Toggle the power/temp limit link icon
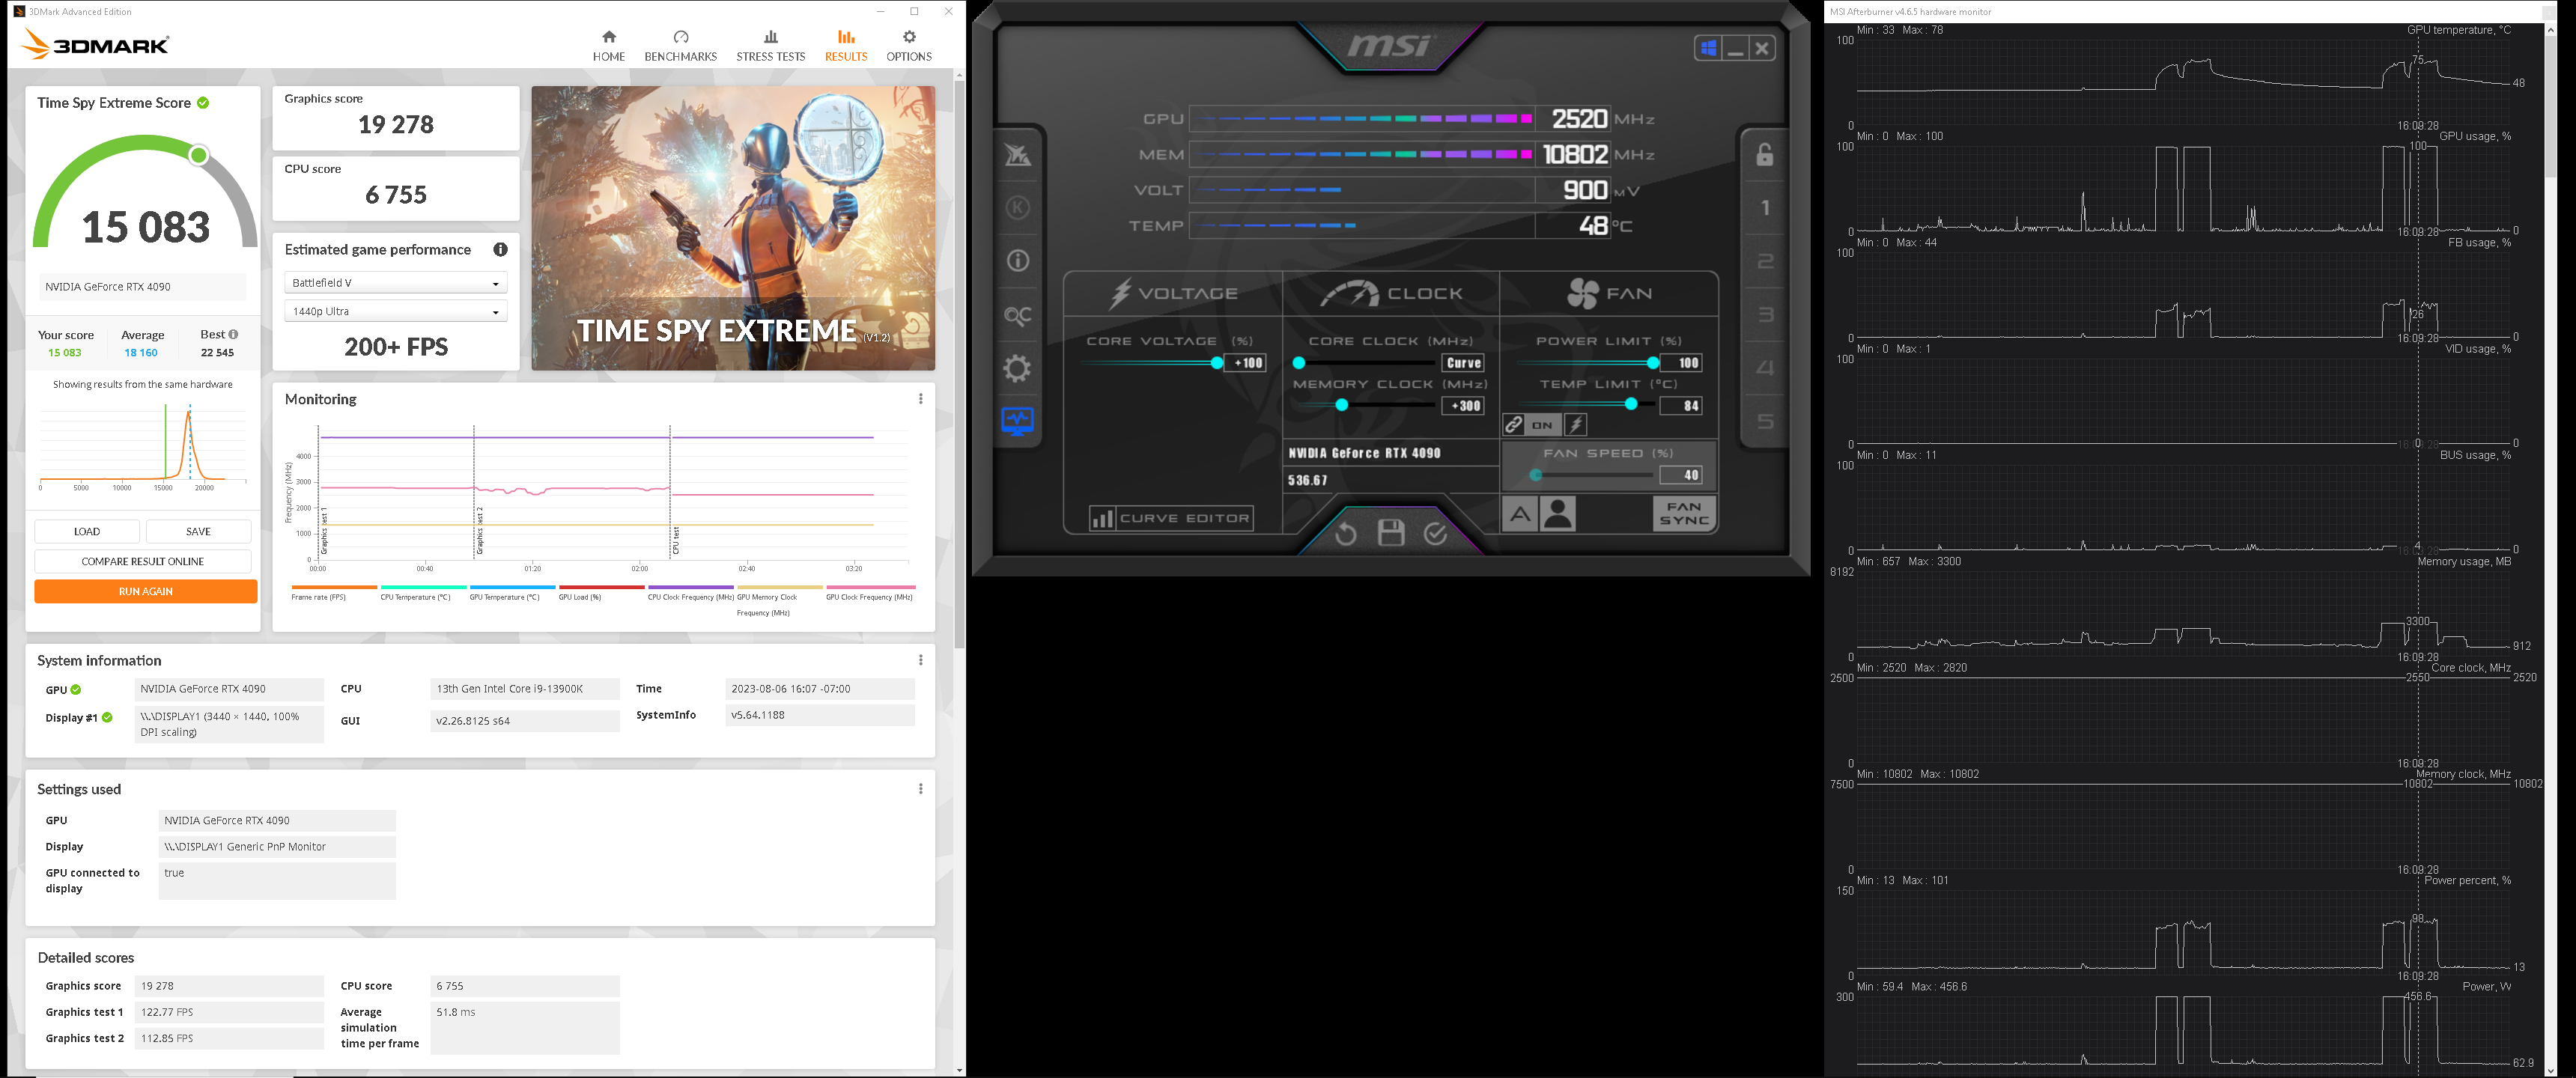2576x1078 pixels. 1514,425
